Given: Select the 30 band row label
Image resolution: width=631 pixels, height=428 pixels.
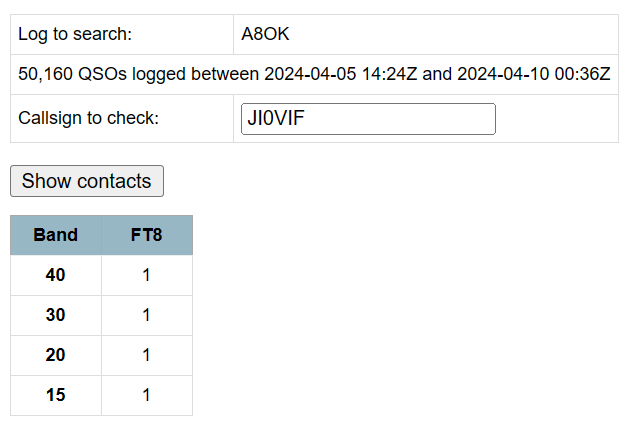Looking at the screenshot, I should coord(55,315).
